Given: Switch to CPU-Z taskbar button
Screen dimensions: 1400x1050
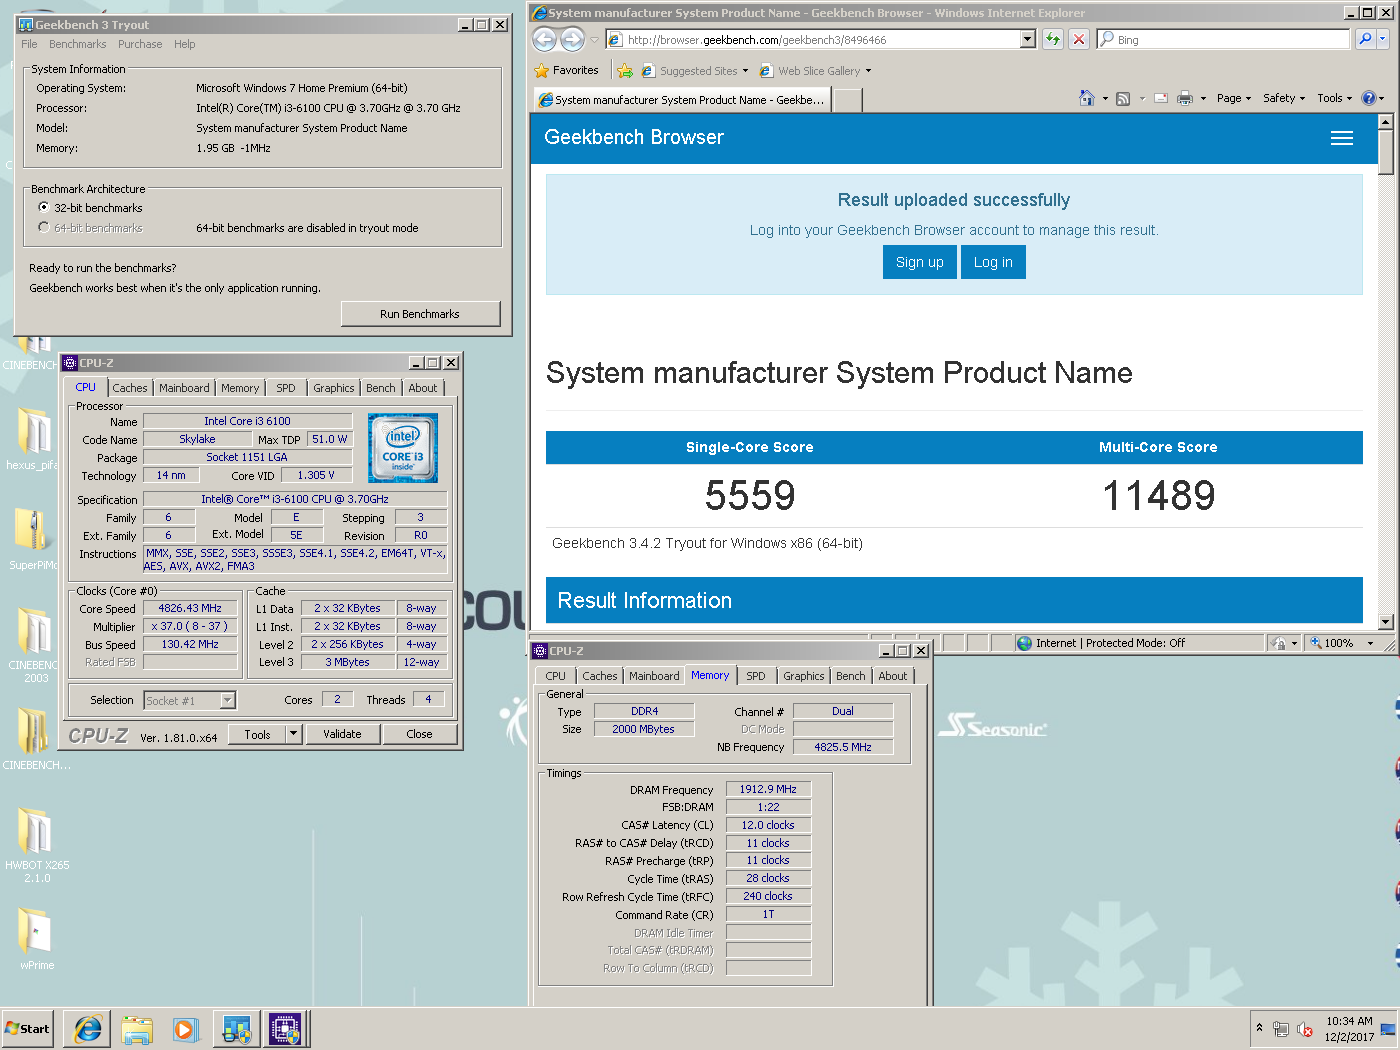Looking at the screenshot, I should coord(285,1028).
